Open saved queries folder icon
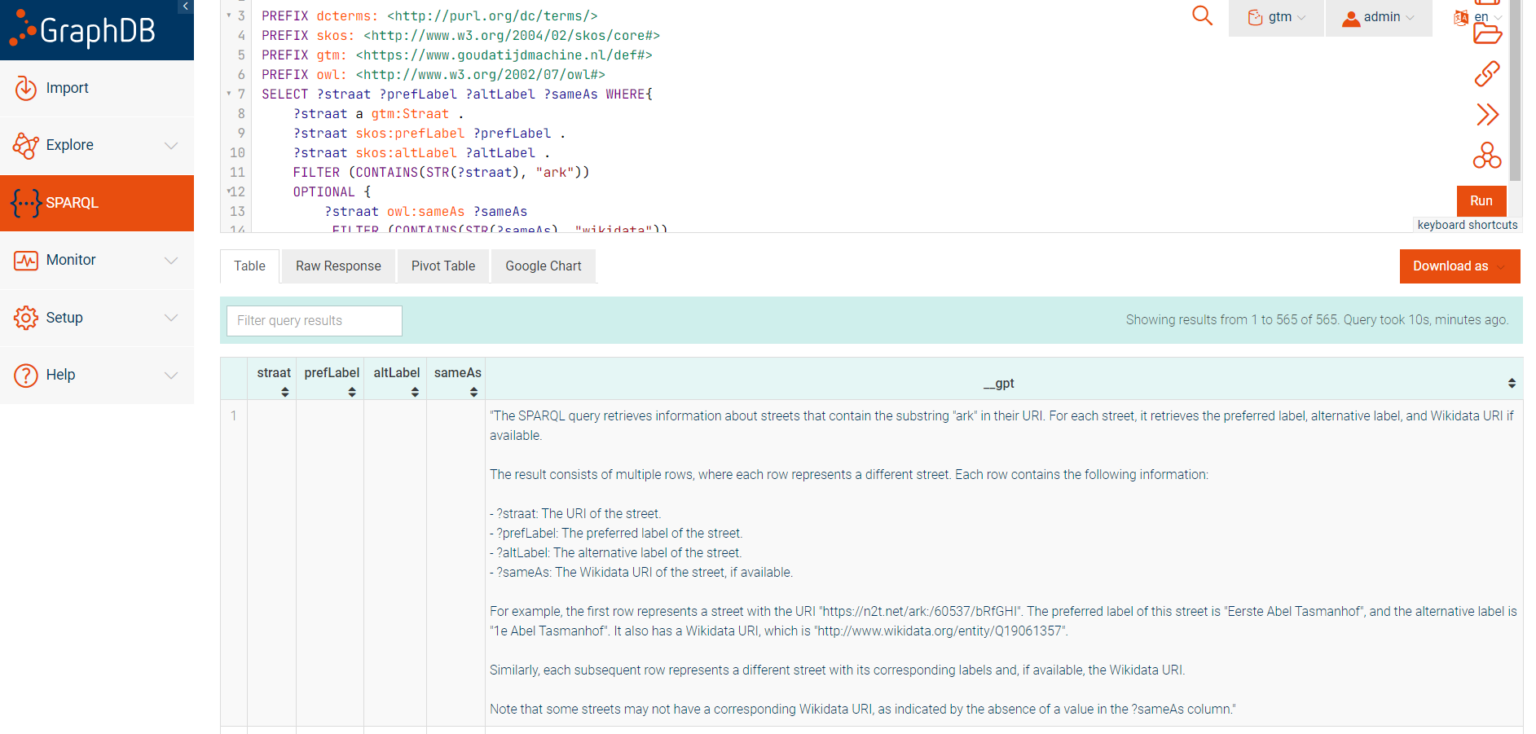1536x734 pixels. click(1487, 33)
